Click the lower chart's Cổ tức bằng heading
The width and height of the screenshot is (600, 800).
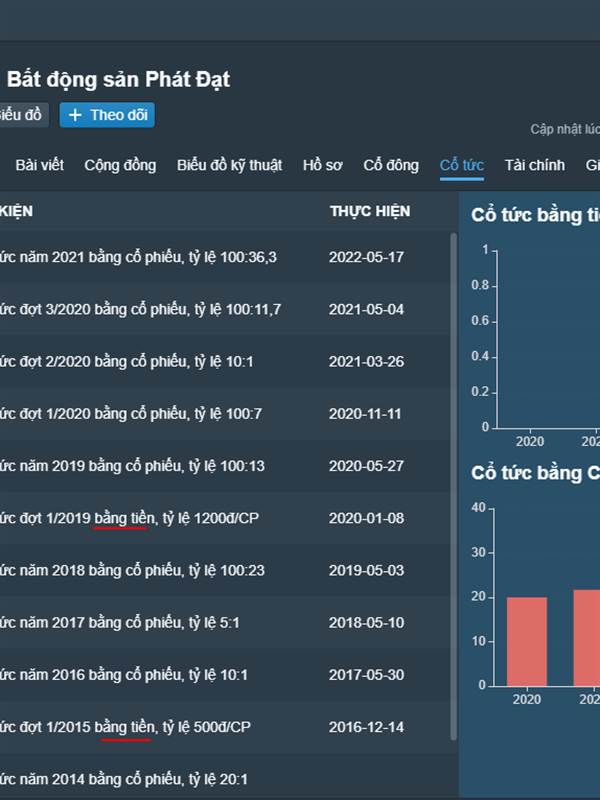click(535, 473)
